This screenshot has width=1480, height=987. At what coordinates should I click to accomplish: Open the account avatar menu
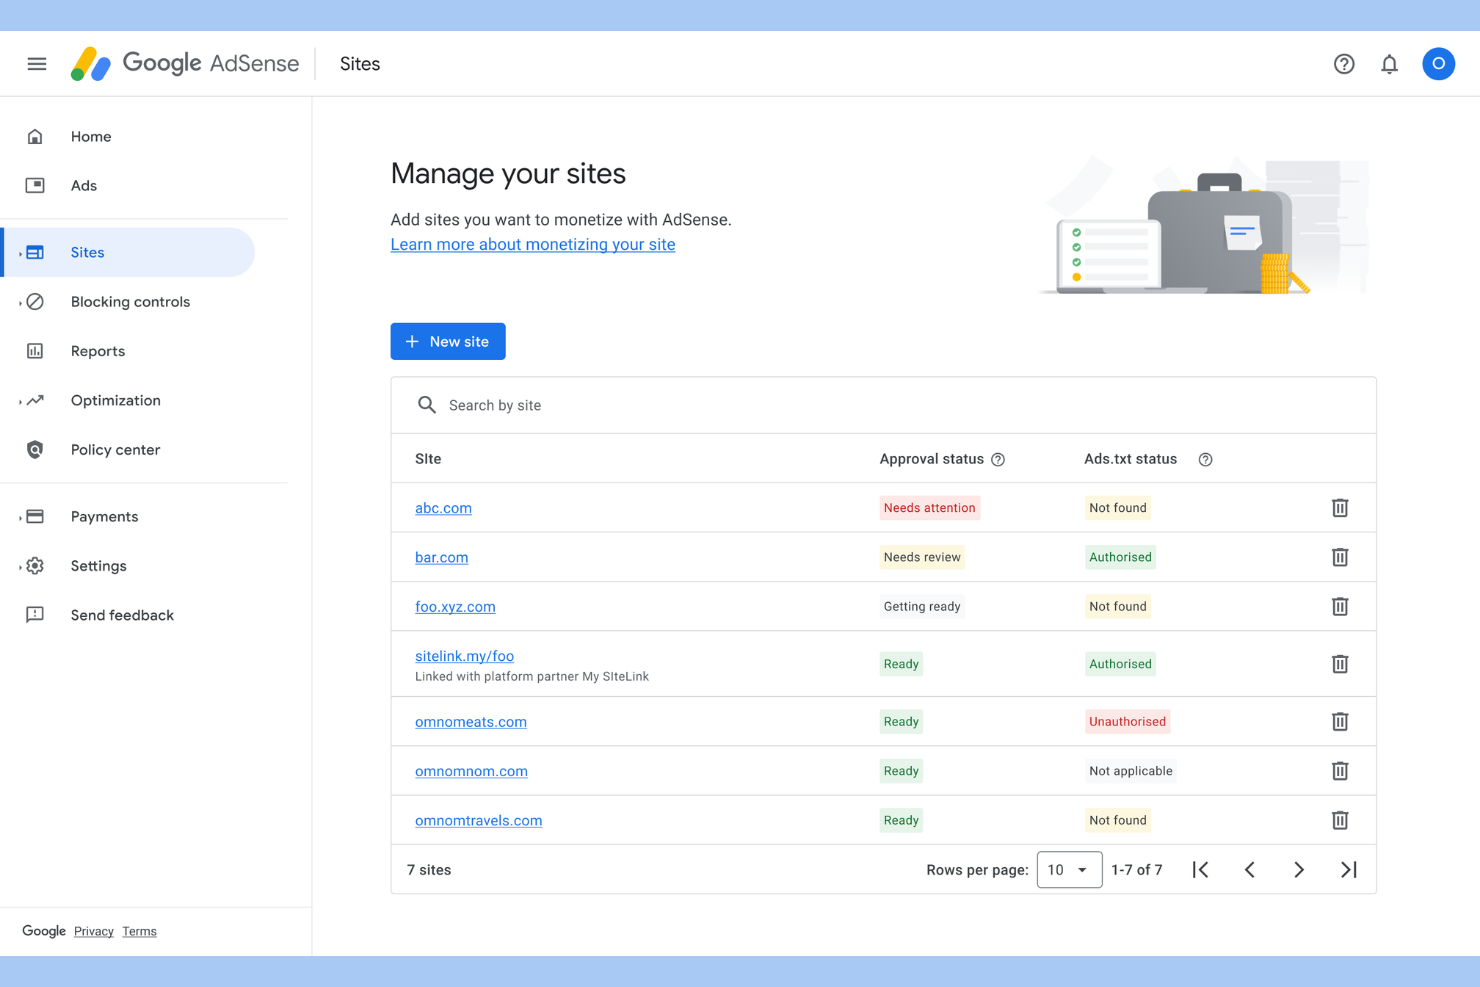1439,64
